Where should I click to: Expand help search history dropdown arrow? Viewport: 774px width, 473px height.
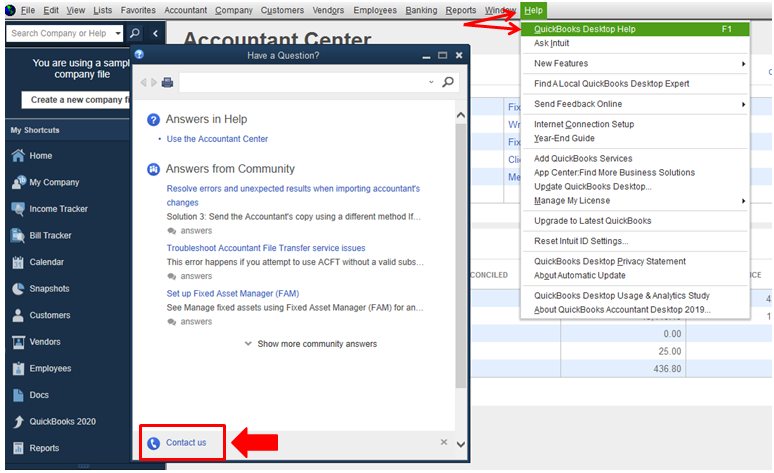click(431, 82)
